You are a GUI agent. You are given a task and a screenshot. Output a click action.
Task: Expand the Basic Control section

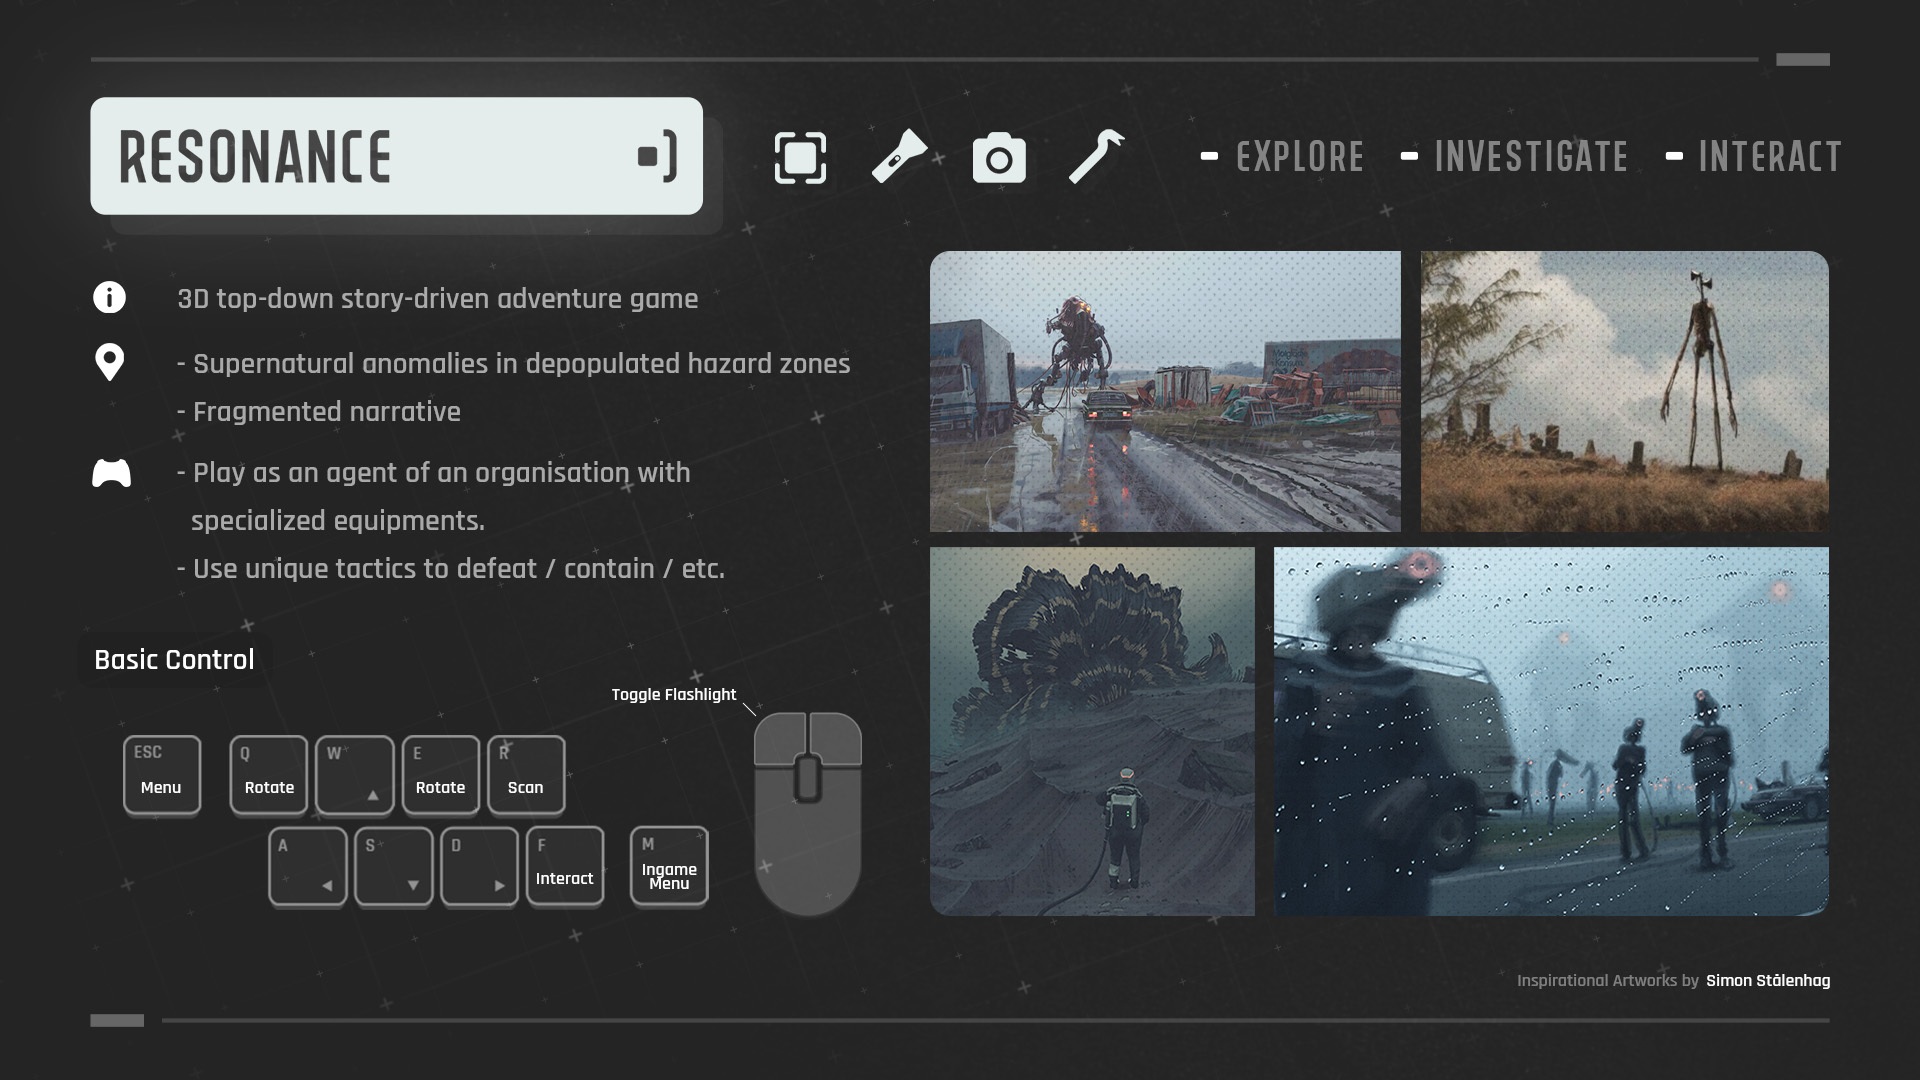(x=173, y=658)
